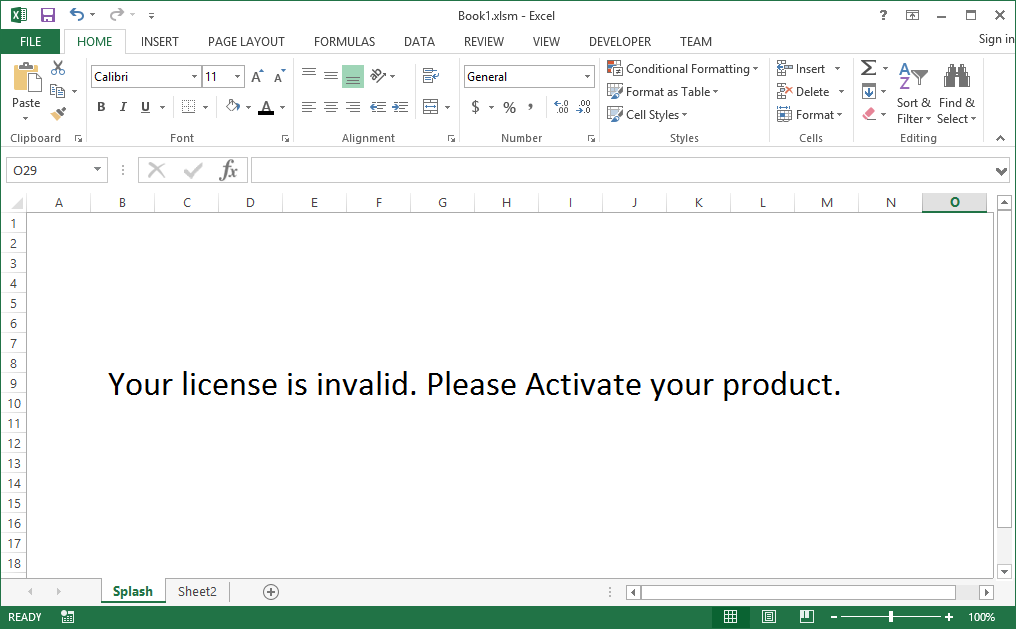Toggle Middle Align
Viewport: 1016px width, 629px height.
coord(331,76)
